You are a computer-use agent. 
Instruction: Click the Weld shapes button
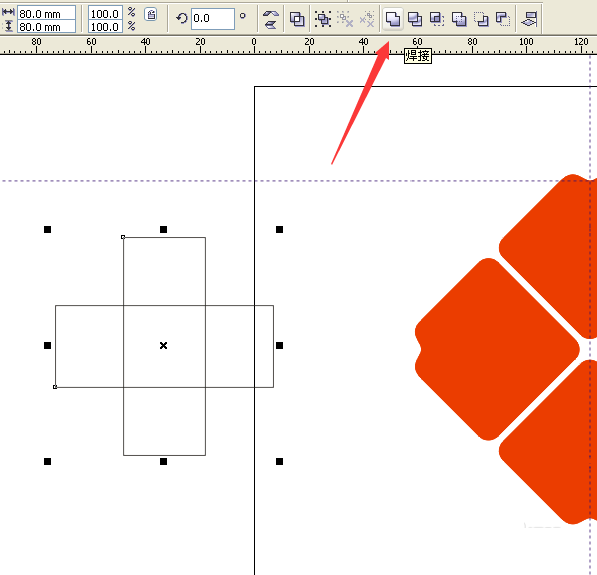coord(393,18)
